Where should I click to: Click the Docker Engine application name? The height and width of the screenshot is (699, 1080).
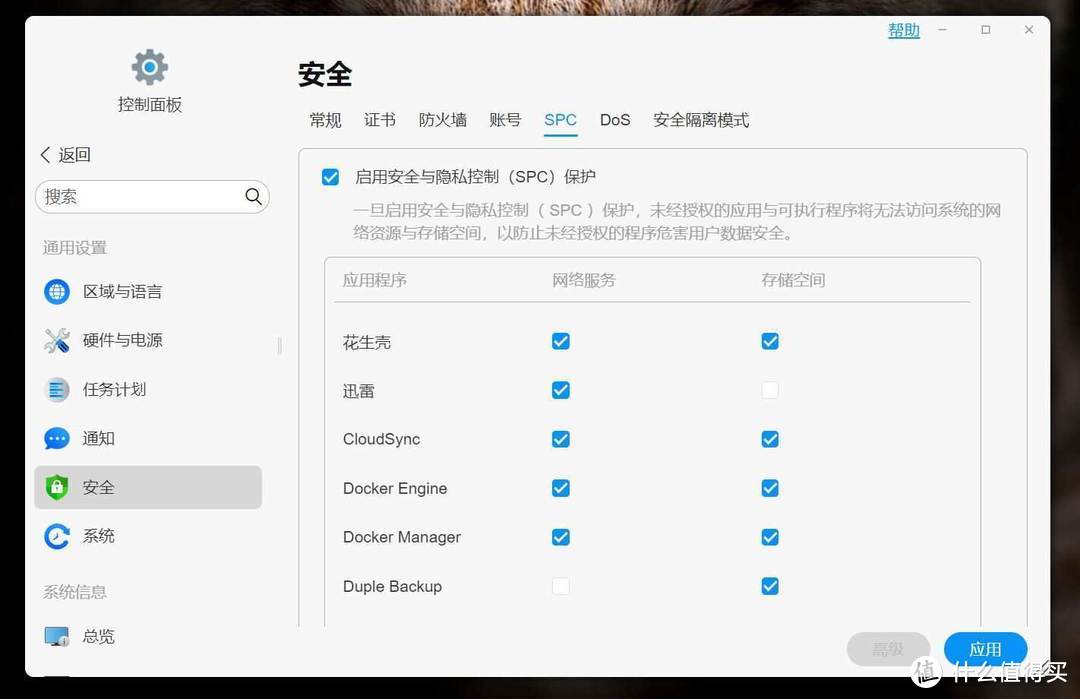395,488
